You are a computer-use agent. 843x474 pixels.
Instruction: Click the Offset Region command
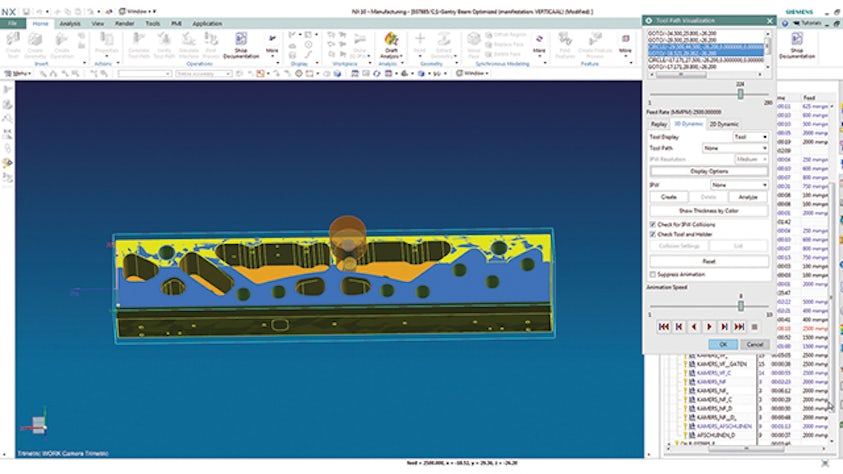[504, 35]
